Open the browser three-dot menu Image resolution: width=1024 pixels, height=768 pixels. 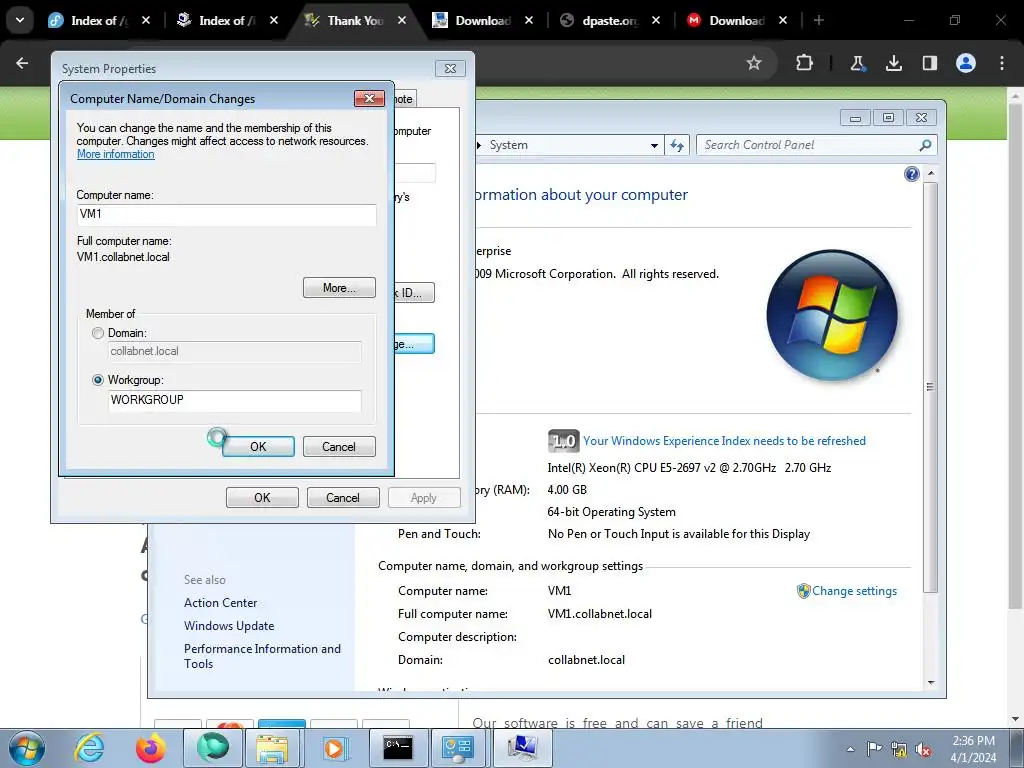click(x=1002, y=63)
